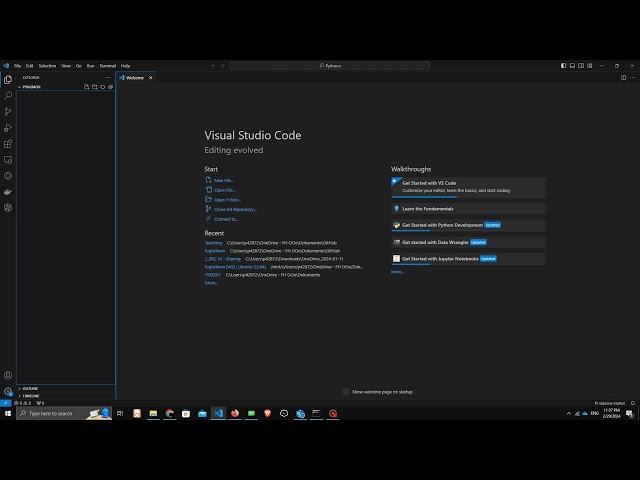
Task: Open the remote window status bar button
Action: click(x=5, y=403)
